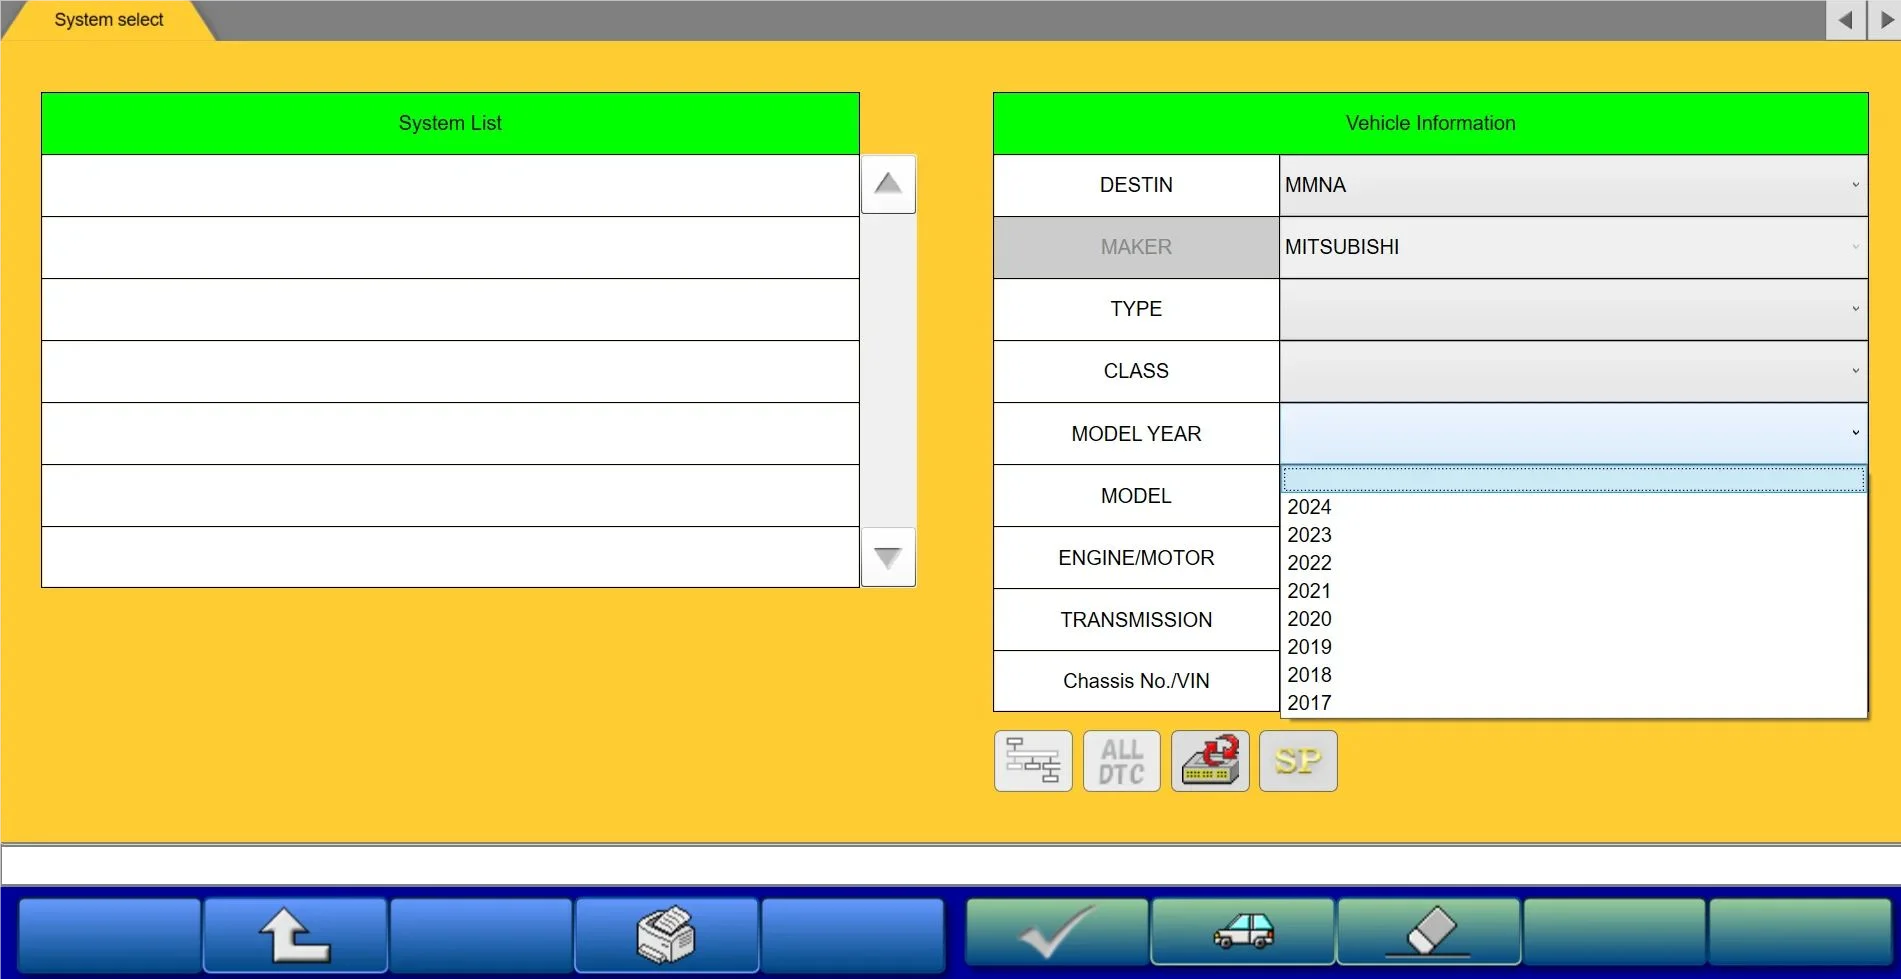Click the car vehicle icon button
Viewport: 1901px width, 979px height.
pos(1243,931)
